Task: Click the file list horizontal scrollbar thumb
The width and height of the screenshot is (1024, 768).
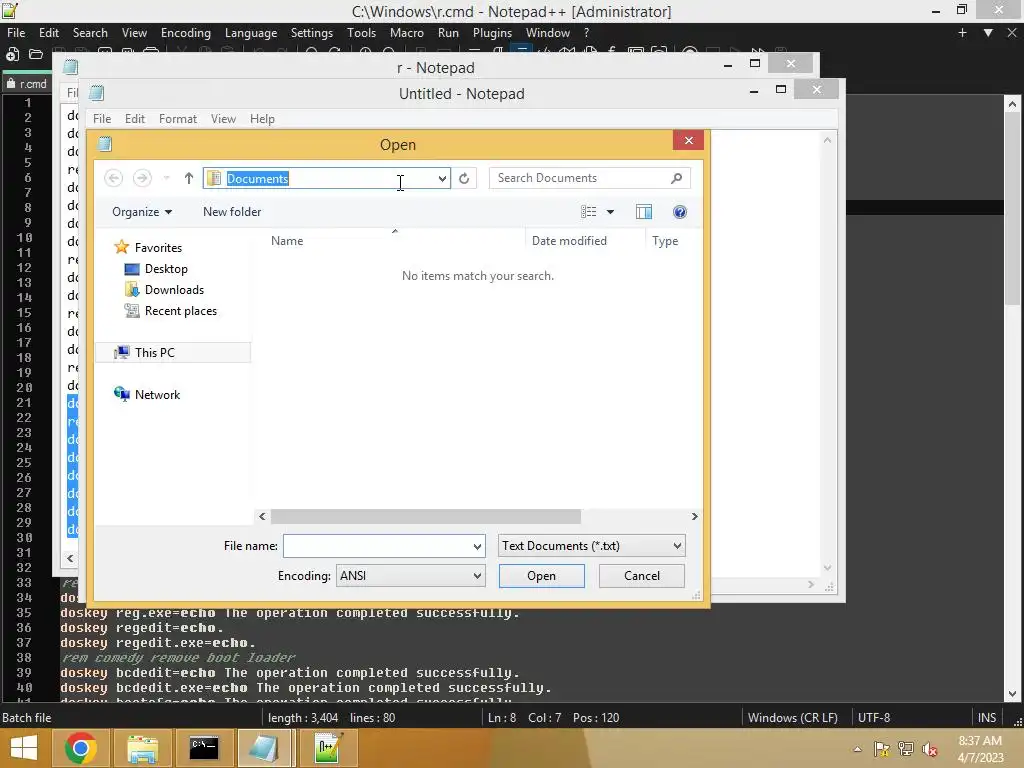Action: (425, 517)
